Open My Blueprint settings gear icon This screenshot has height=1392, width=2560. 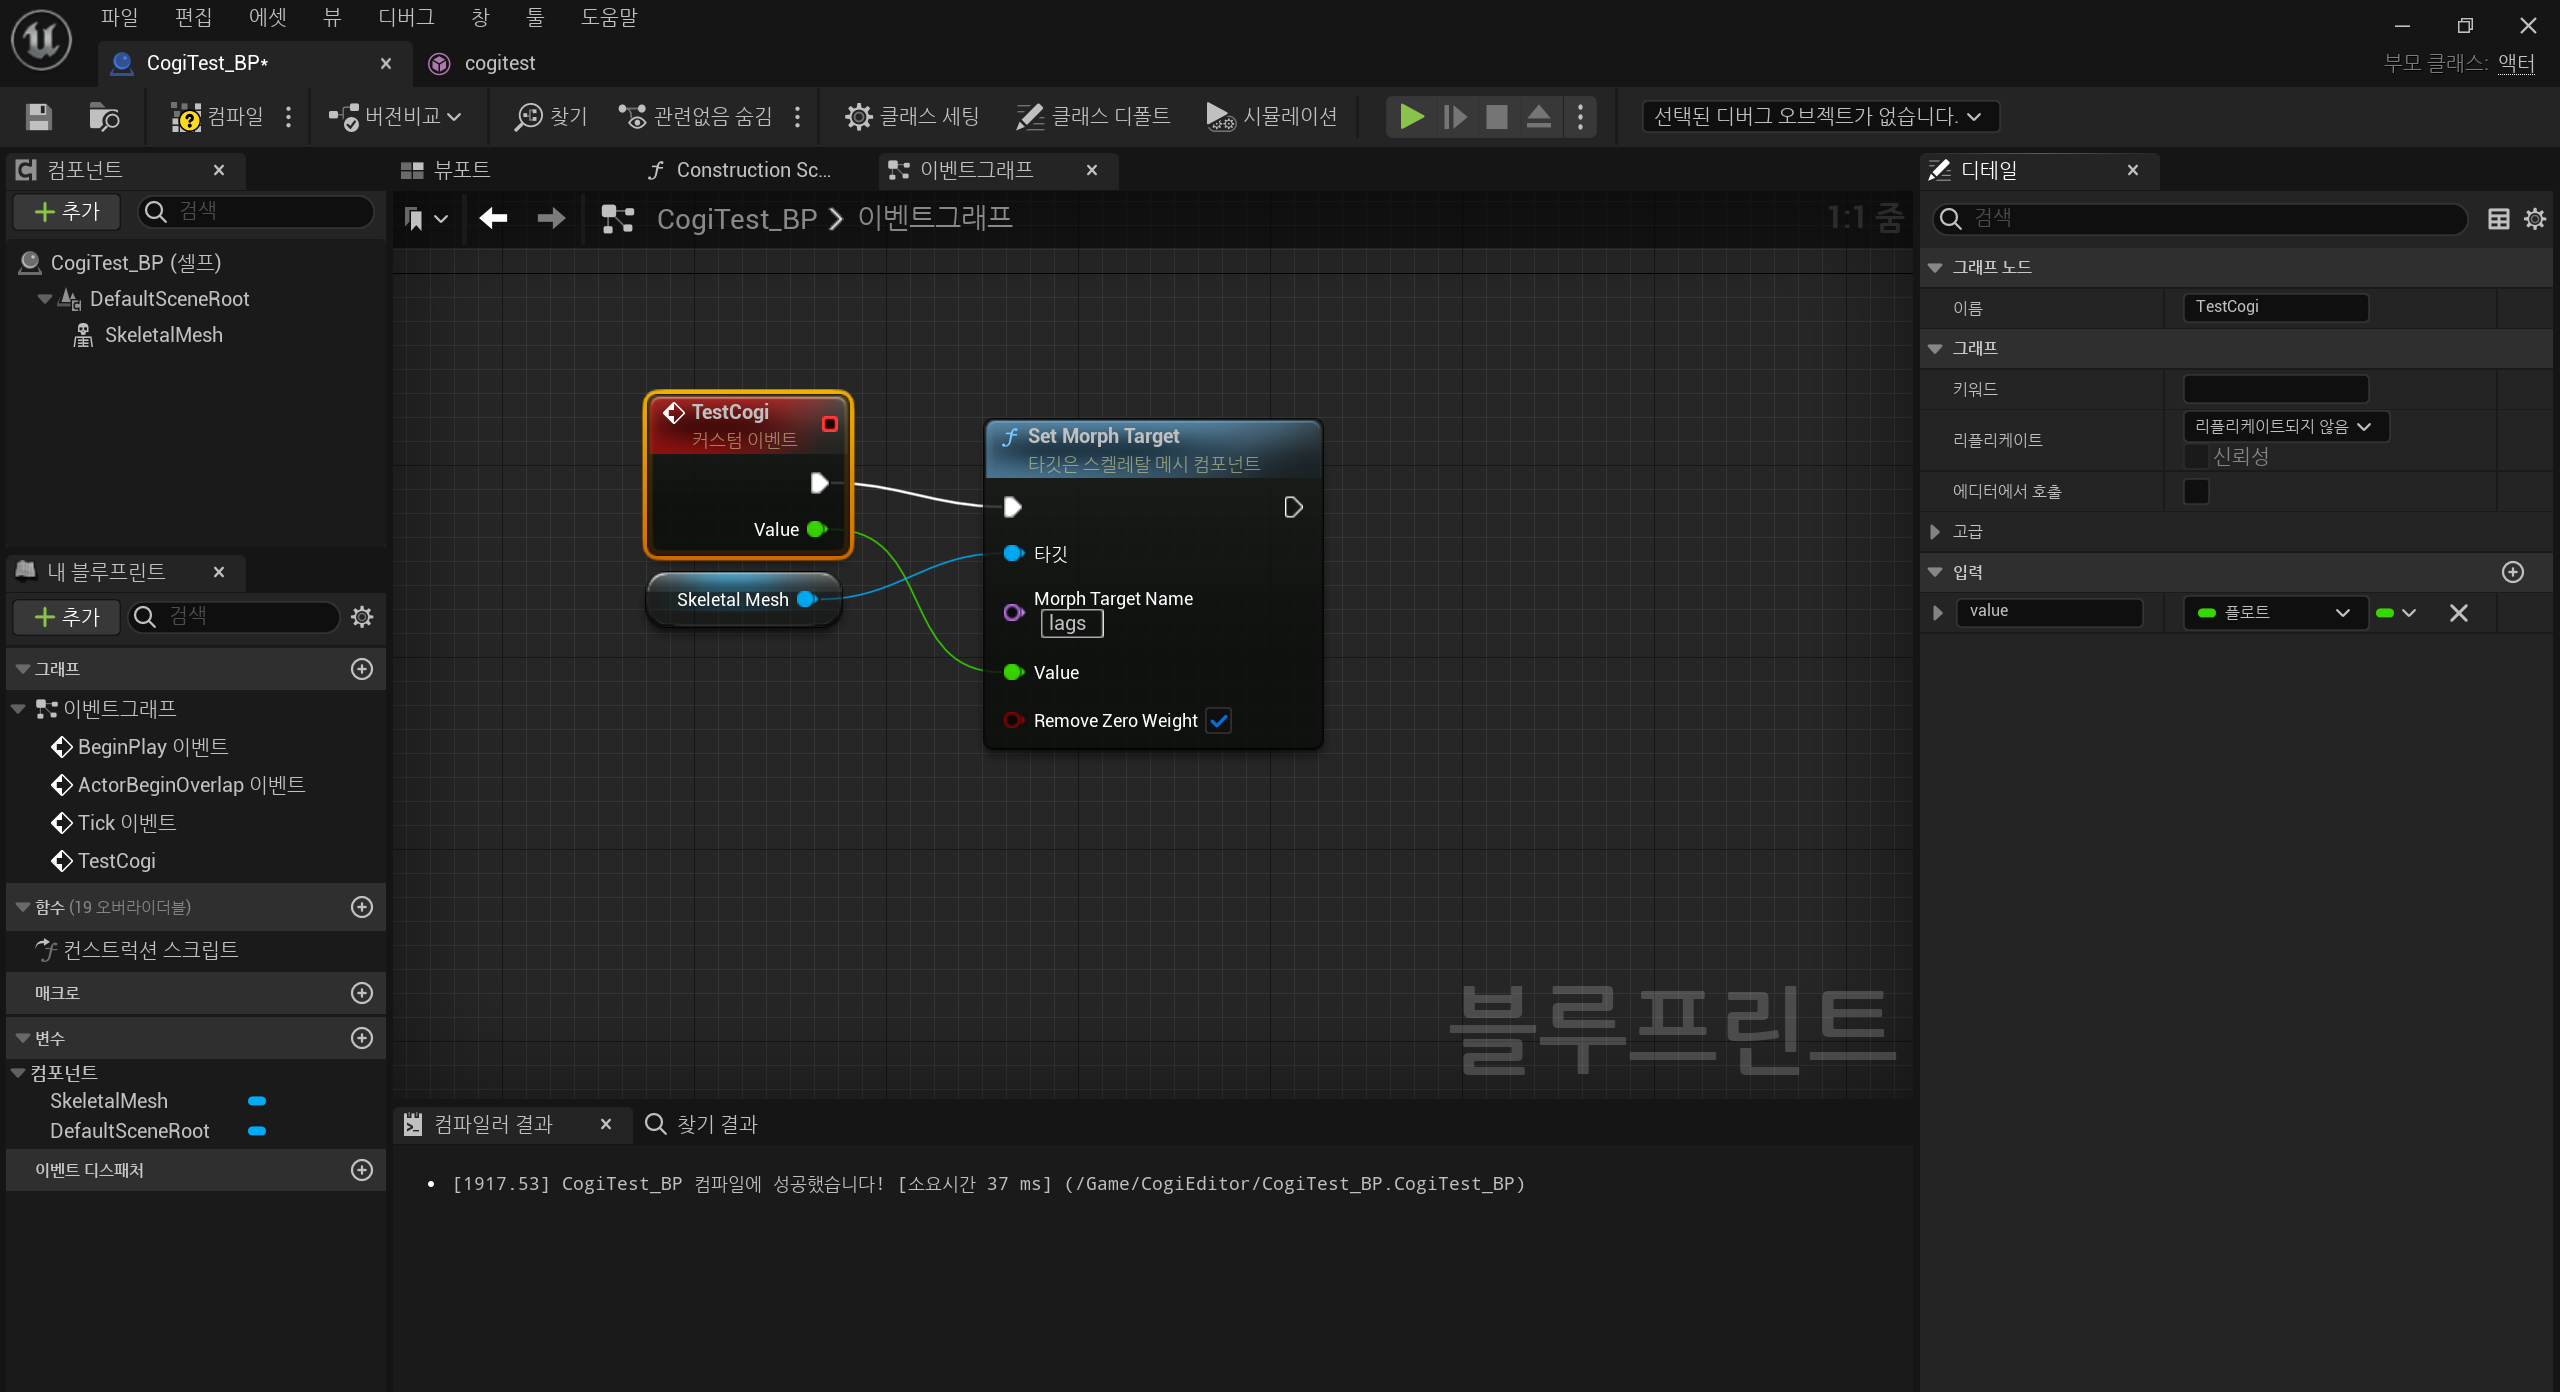pos(362,617)
